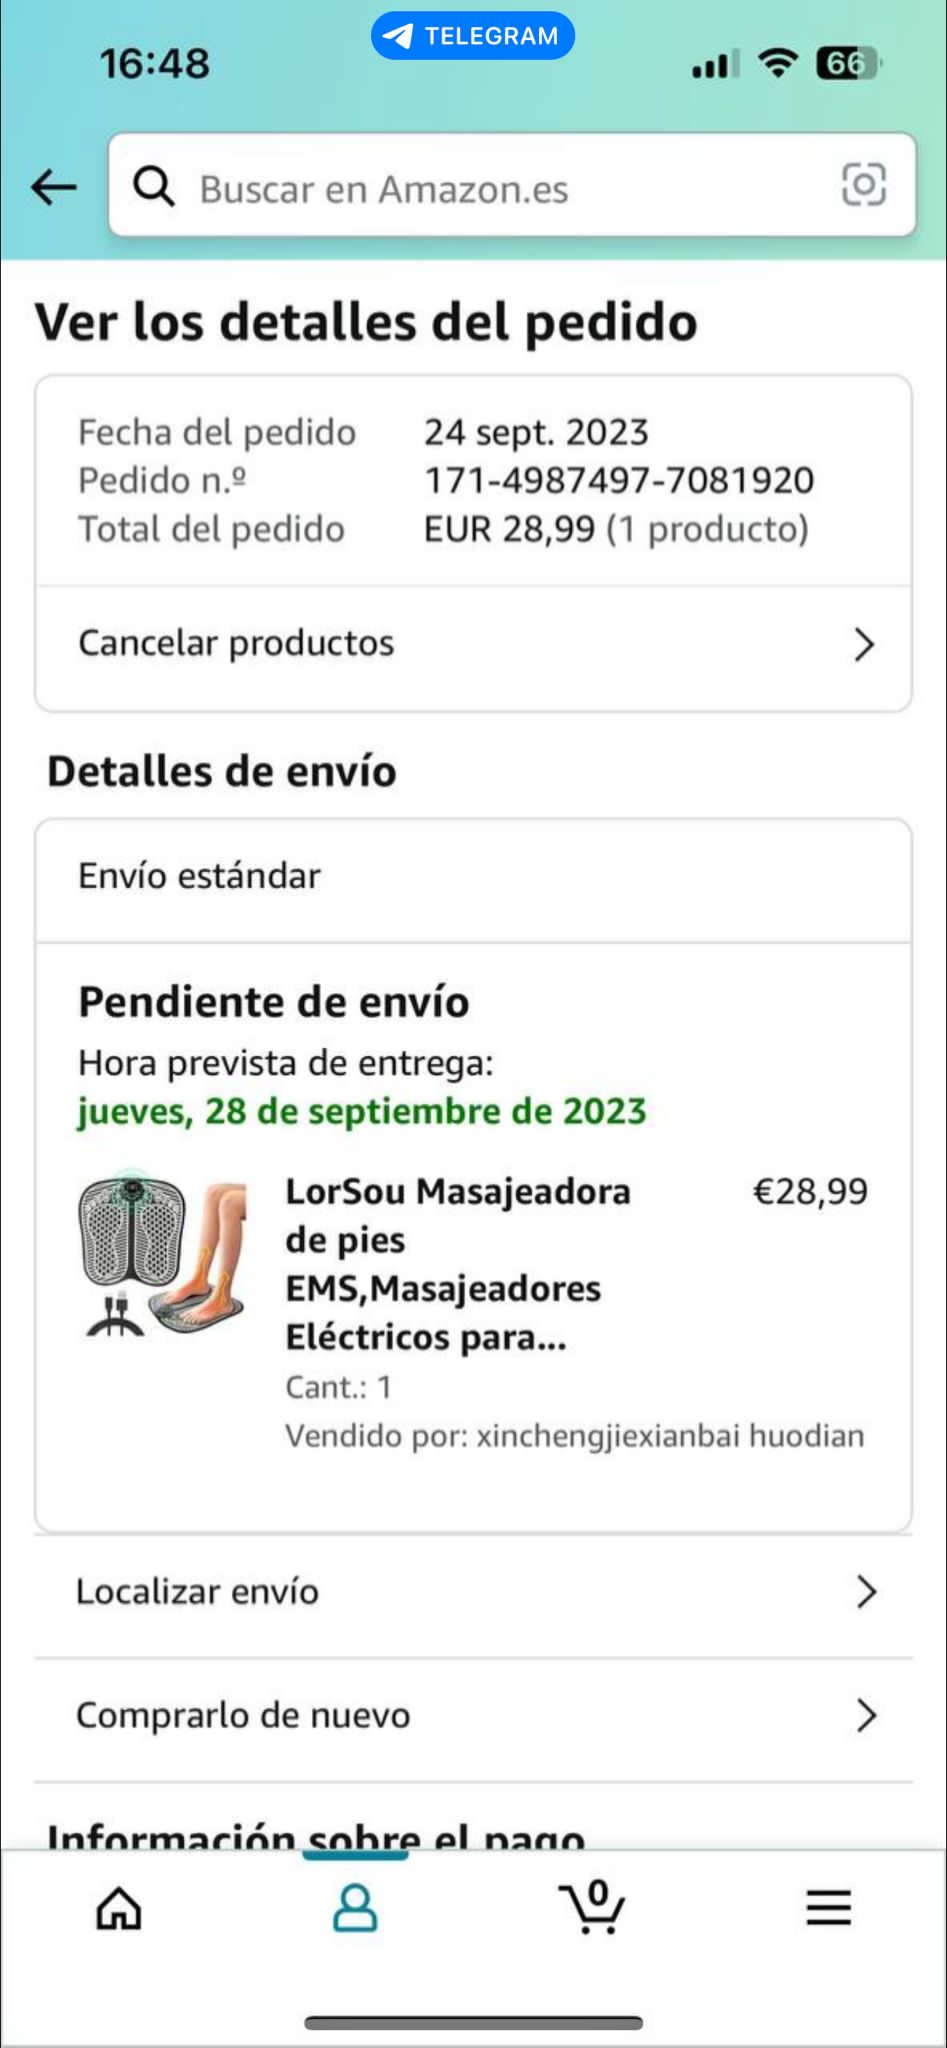This screenshot has height=2048, width=947.
Task: Open the shopping cart icon
Action: [592, 1906]
